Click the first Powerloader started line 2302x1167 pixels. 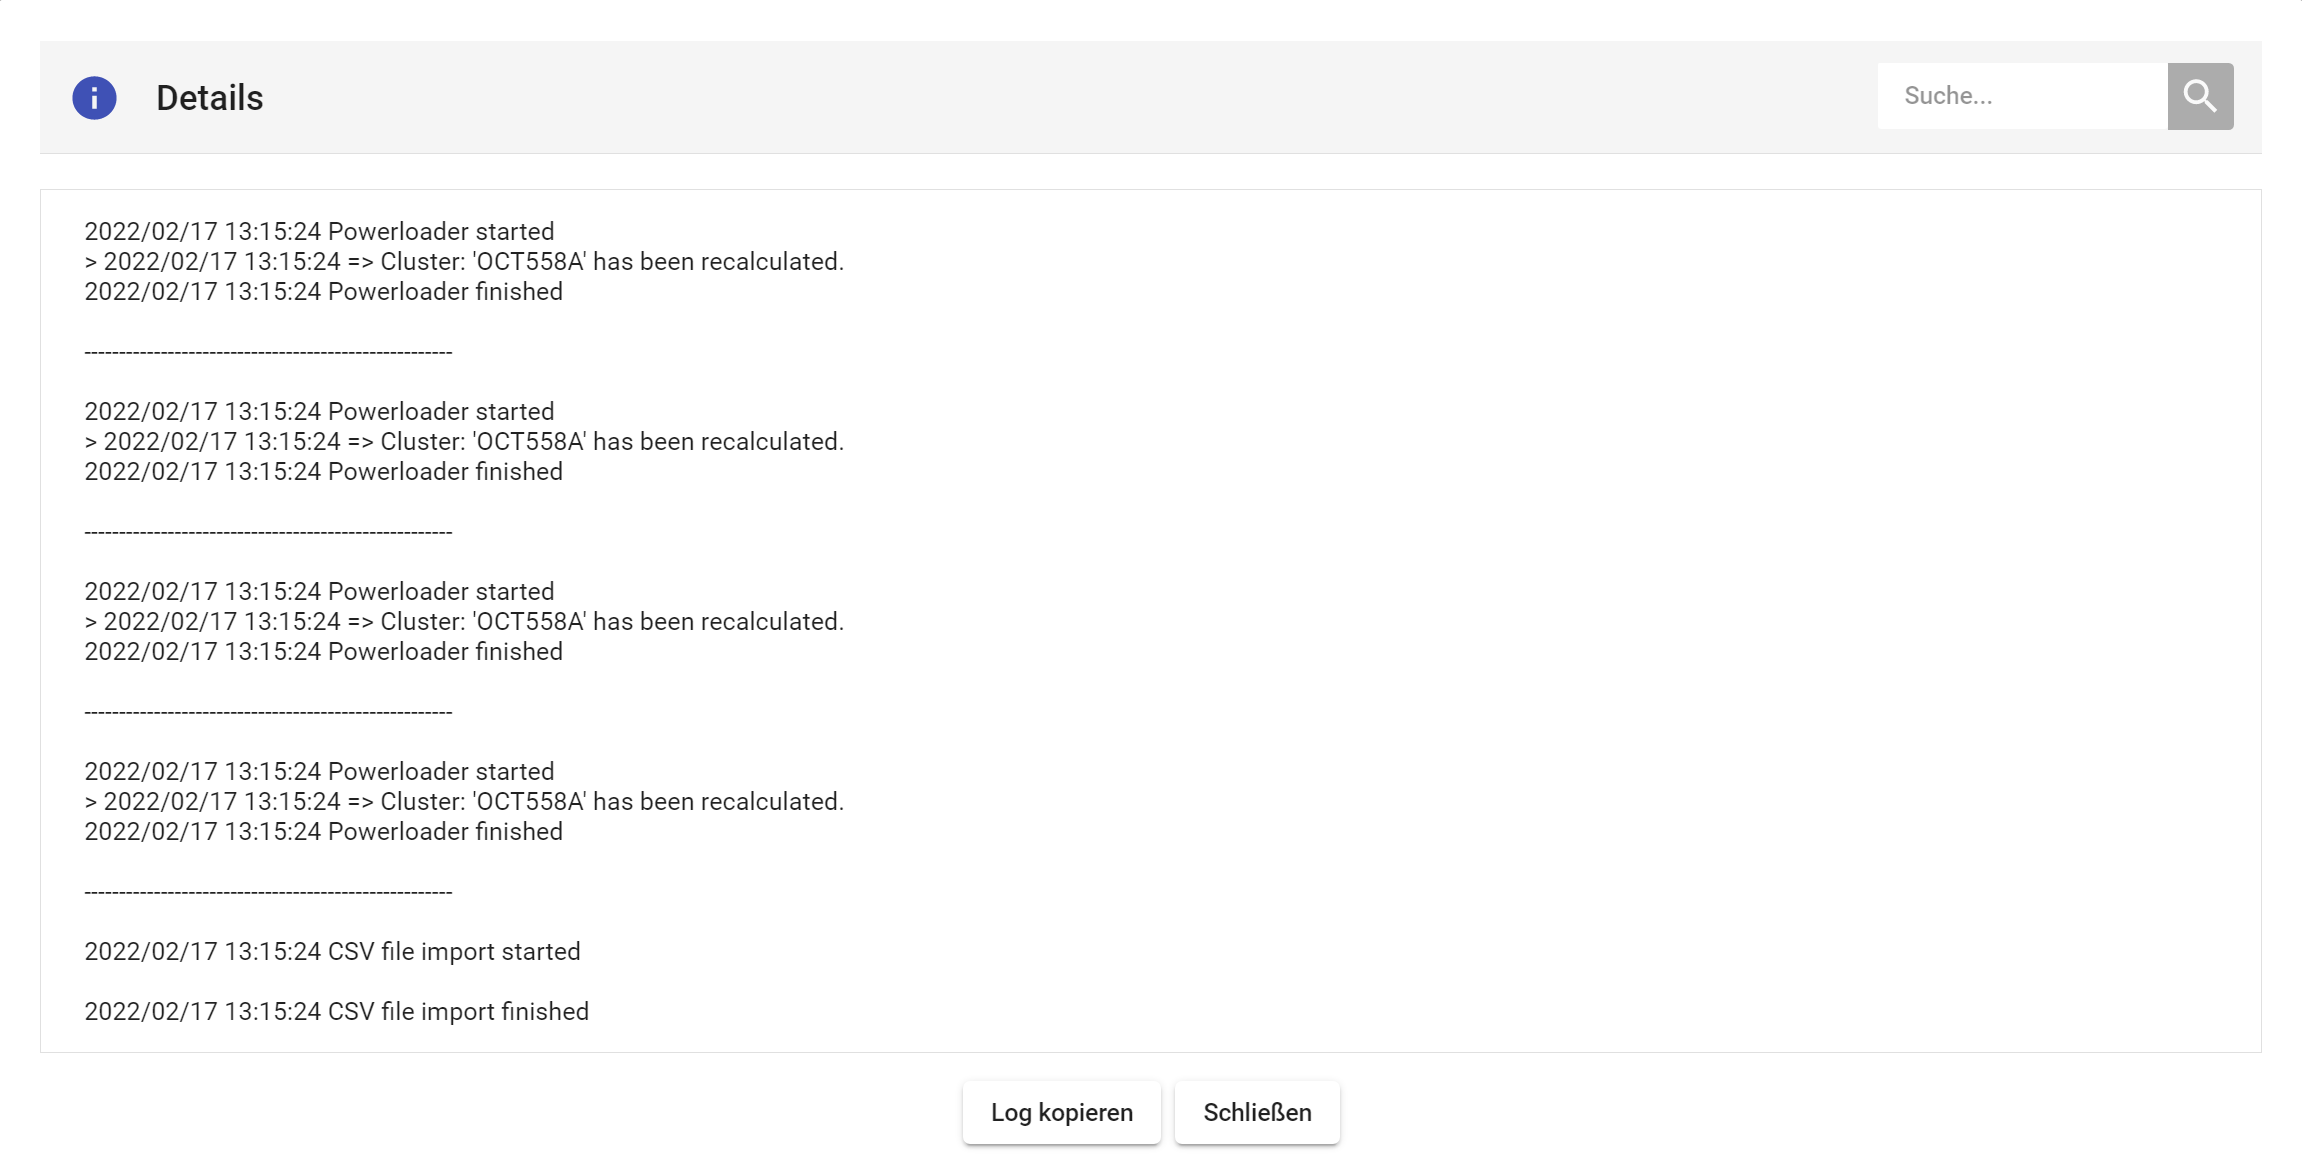tap(319, 231)
